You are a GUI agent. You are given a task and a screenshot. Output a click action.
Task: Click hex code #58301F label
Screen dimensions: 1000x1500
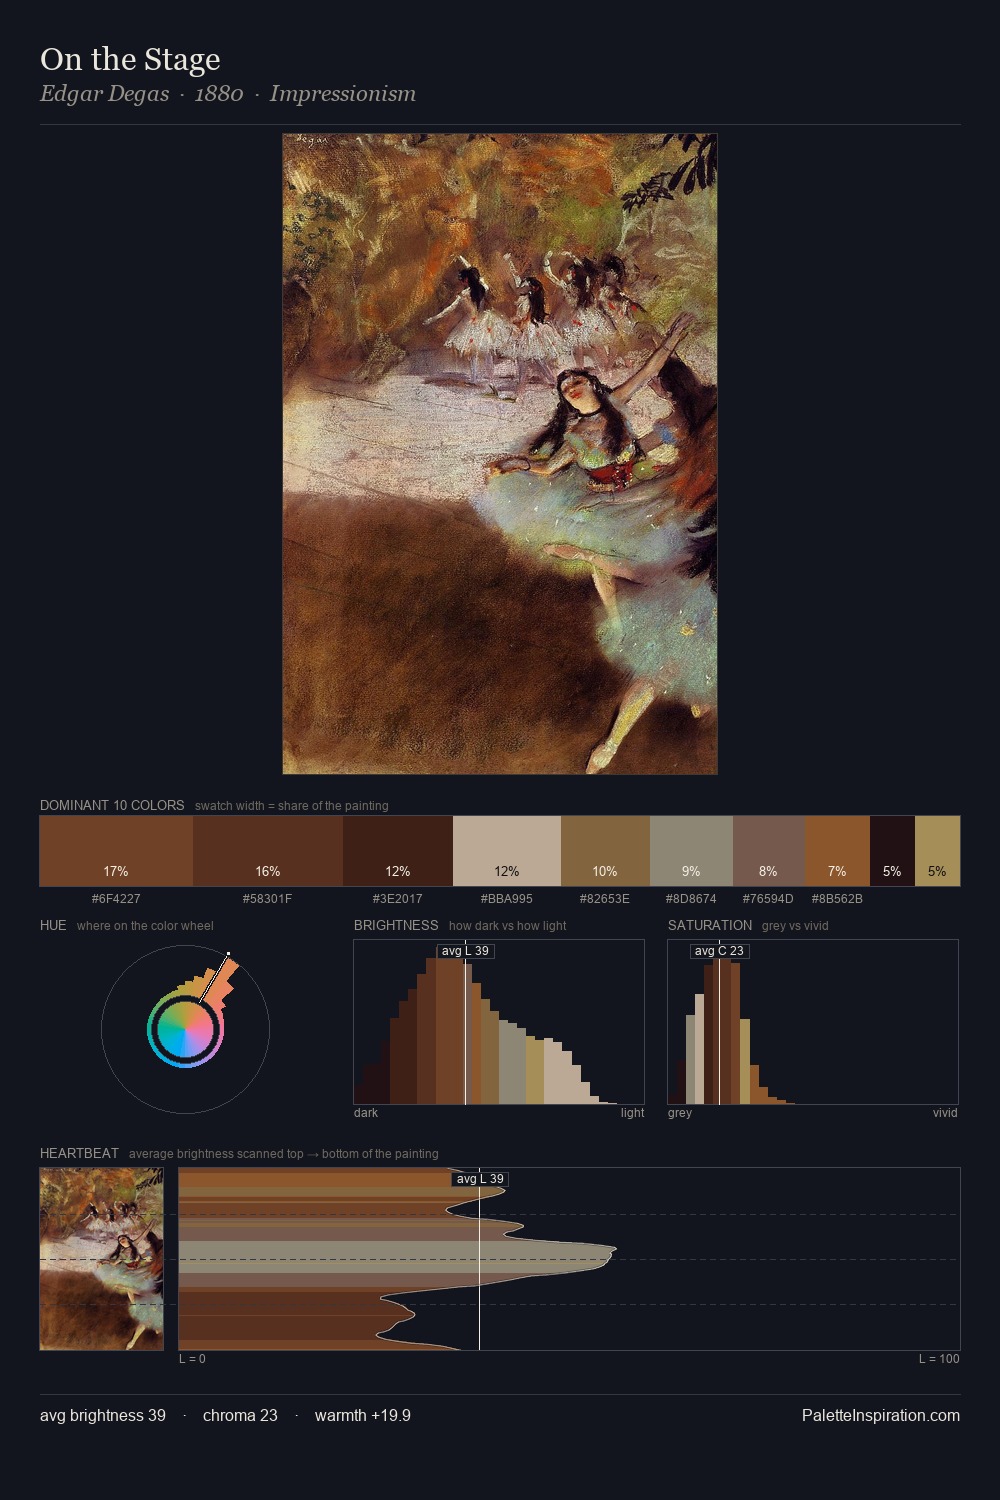pyautogui.click(x=268, y=899)
